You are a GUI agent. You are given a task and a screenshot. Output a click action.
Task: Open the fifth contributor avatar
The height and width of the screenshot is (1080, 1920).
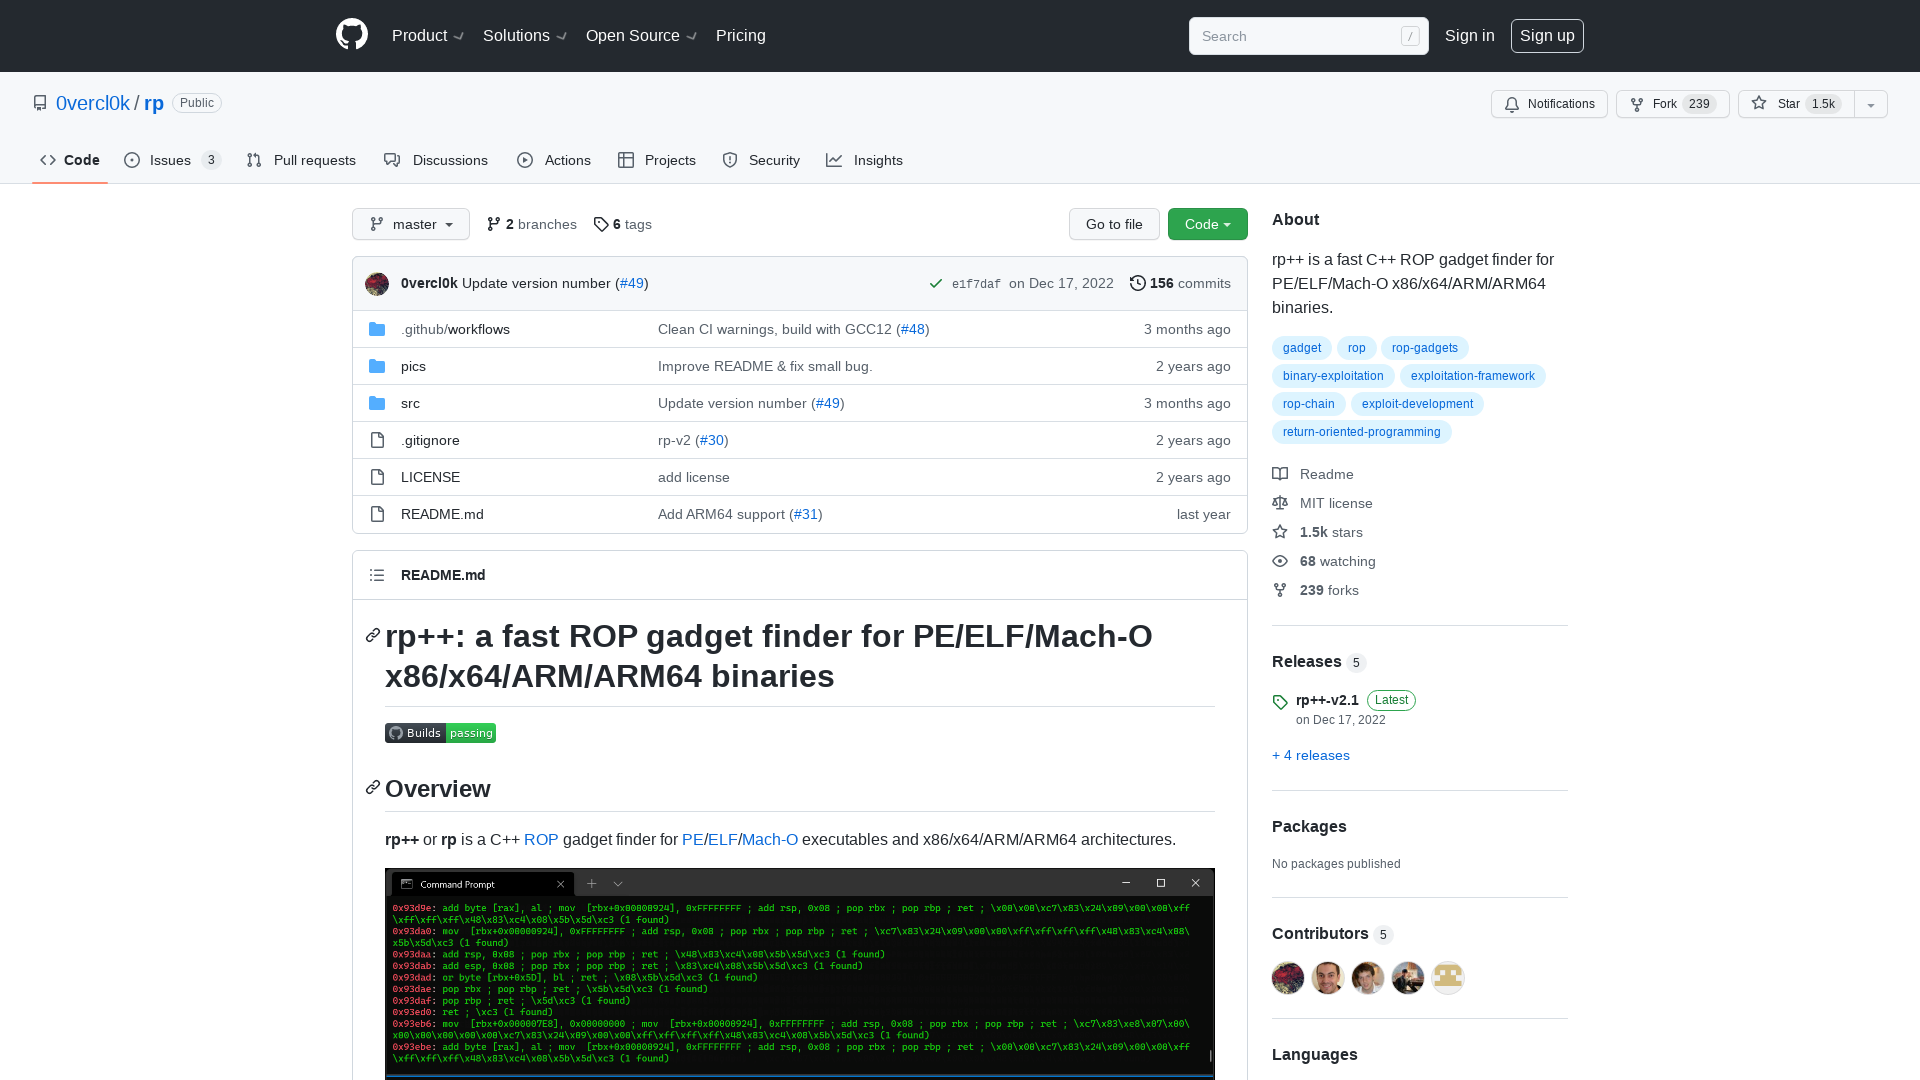click(x=1448, y=977)
